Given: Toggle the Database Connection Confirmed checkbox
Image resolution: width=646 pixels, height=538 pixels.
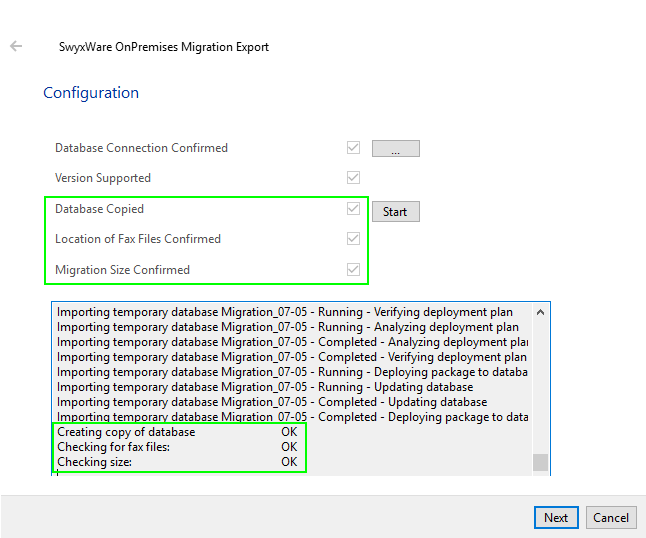Looking at the screenshot, I should pyautogui.click(x=353, y=148).
